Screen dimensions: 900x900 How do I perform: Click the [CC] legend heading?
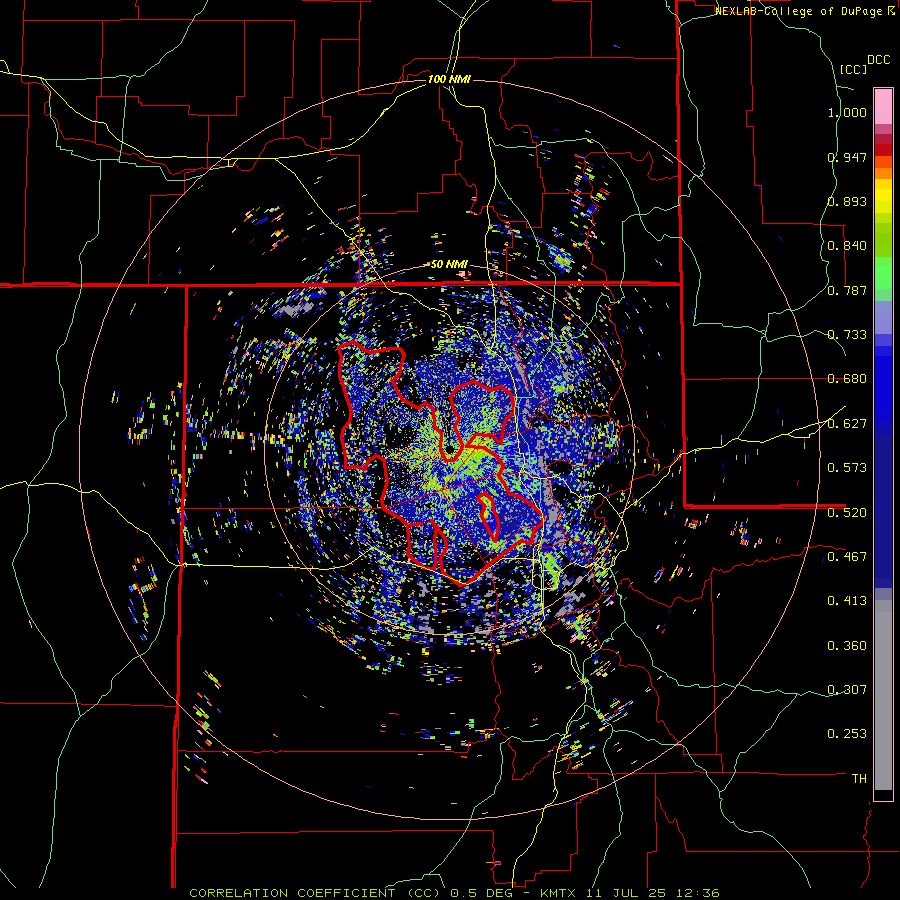pyautogui.click(x=853, y=69)
